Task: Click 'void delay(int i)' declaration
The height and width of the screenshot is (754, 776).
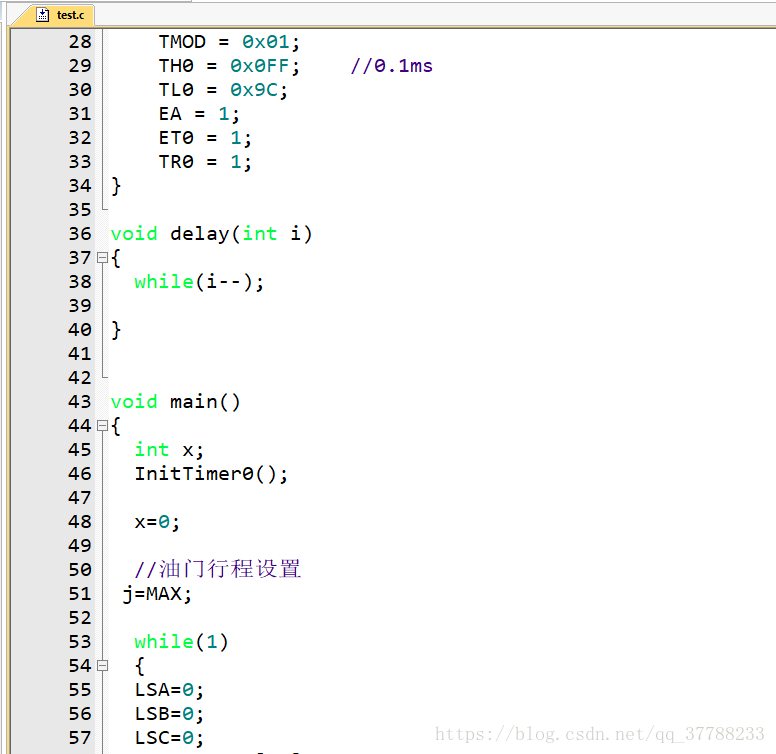Action: 211,234
